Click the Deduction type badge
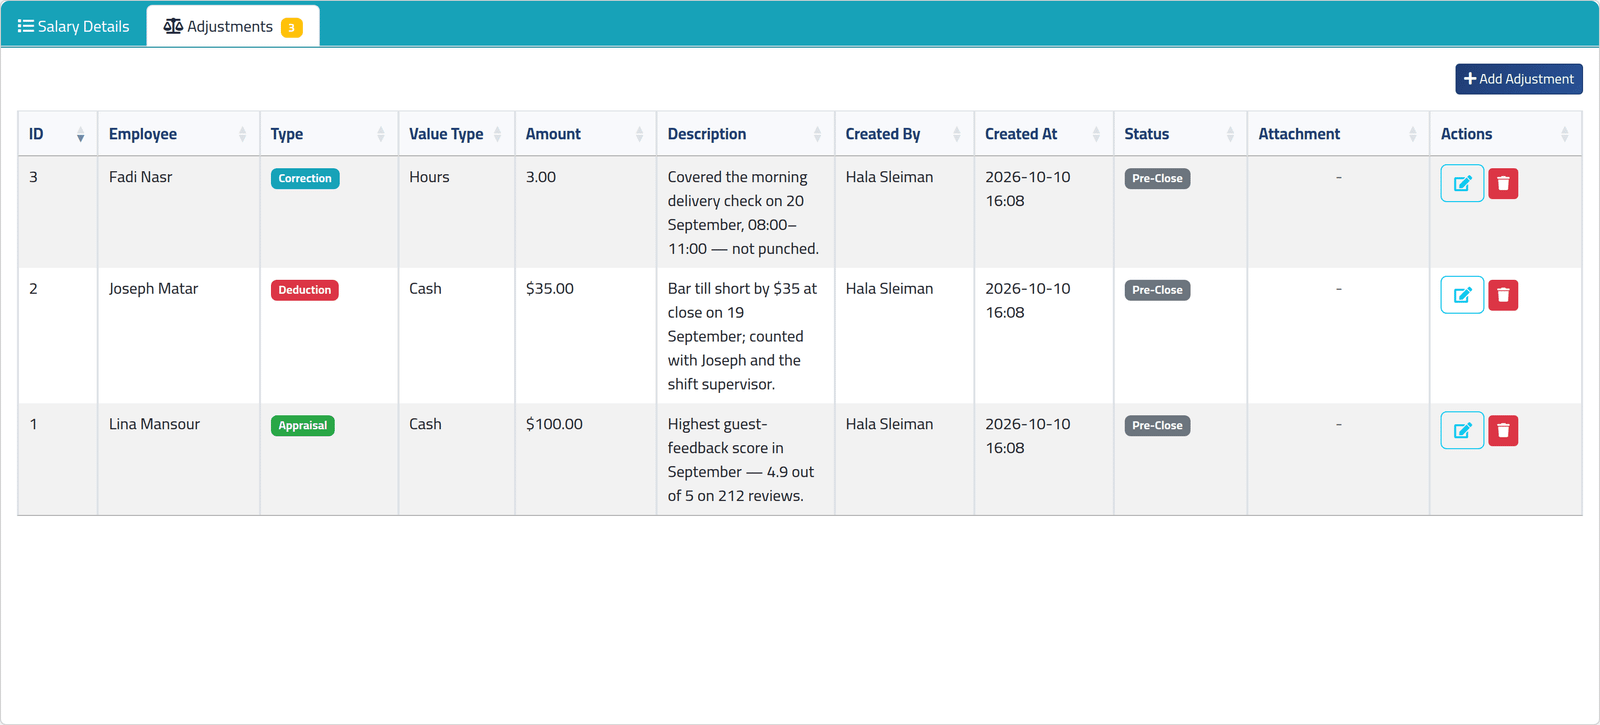Image resolution: width=1600 pixels, height=725 pixels. [305, 290]
